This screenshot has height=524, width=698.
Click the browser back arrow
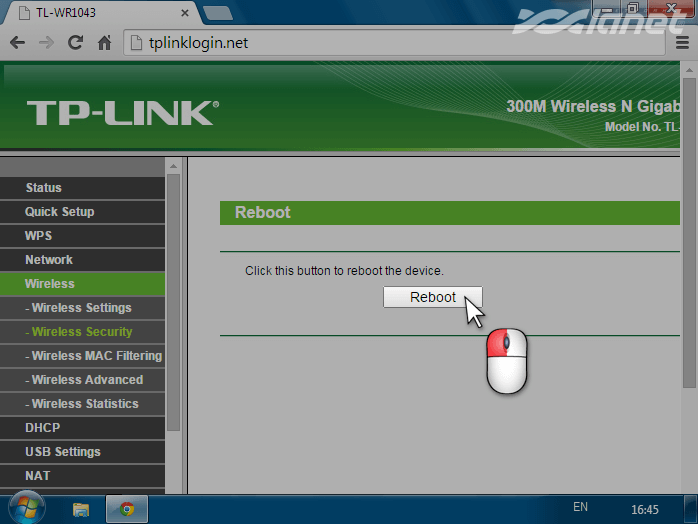coord(17,43)
